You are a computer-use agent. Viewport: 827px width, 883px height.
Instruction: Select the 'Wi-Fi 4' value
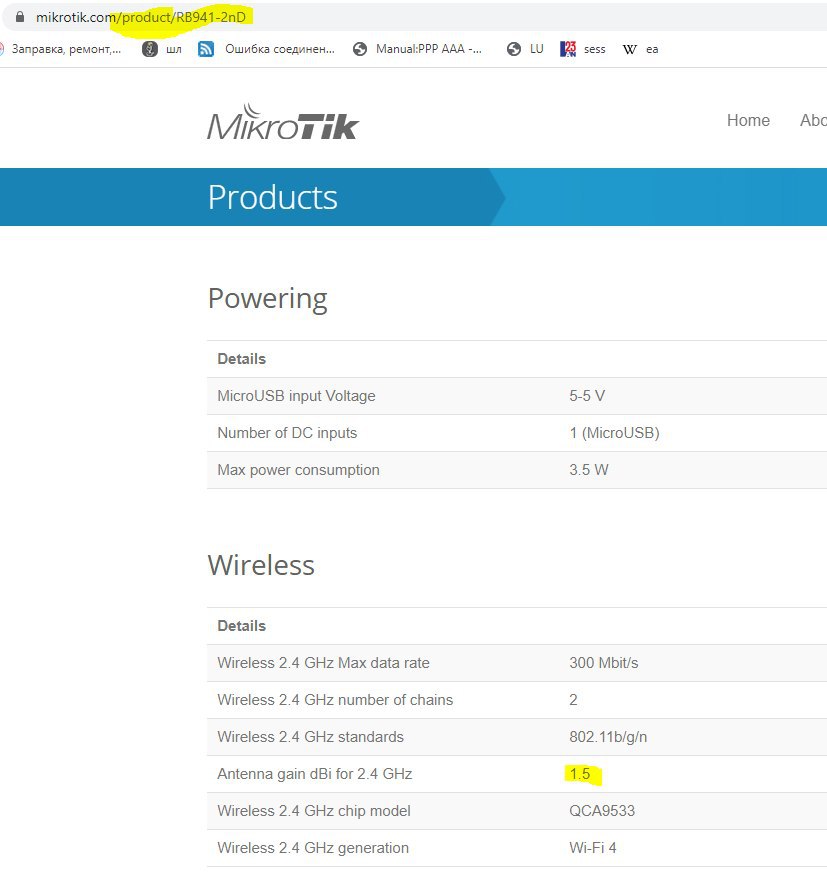[x=593, y=848]
